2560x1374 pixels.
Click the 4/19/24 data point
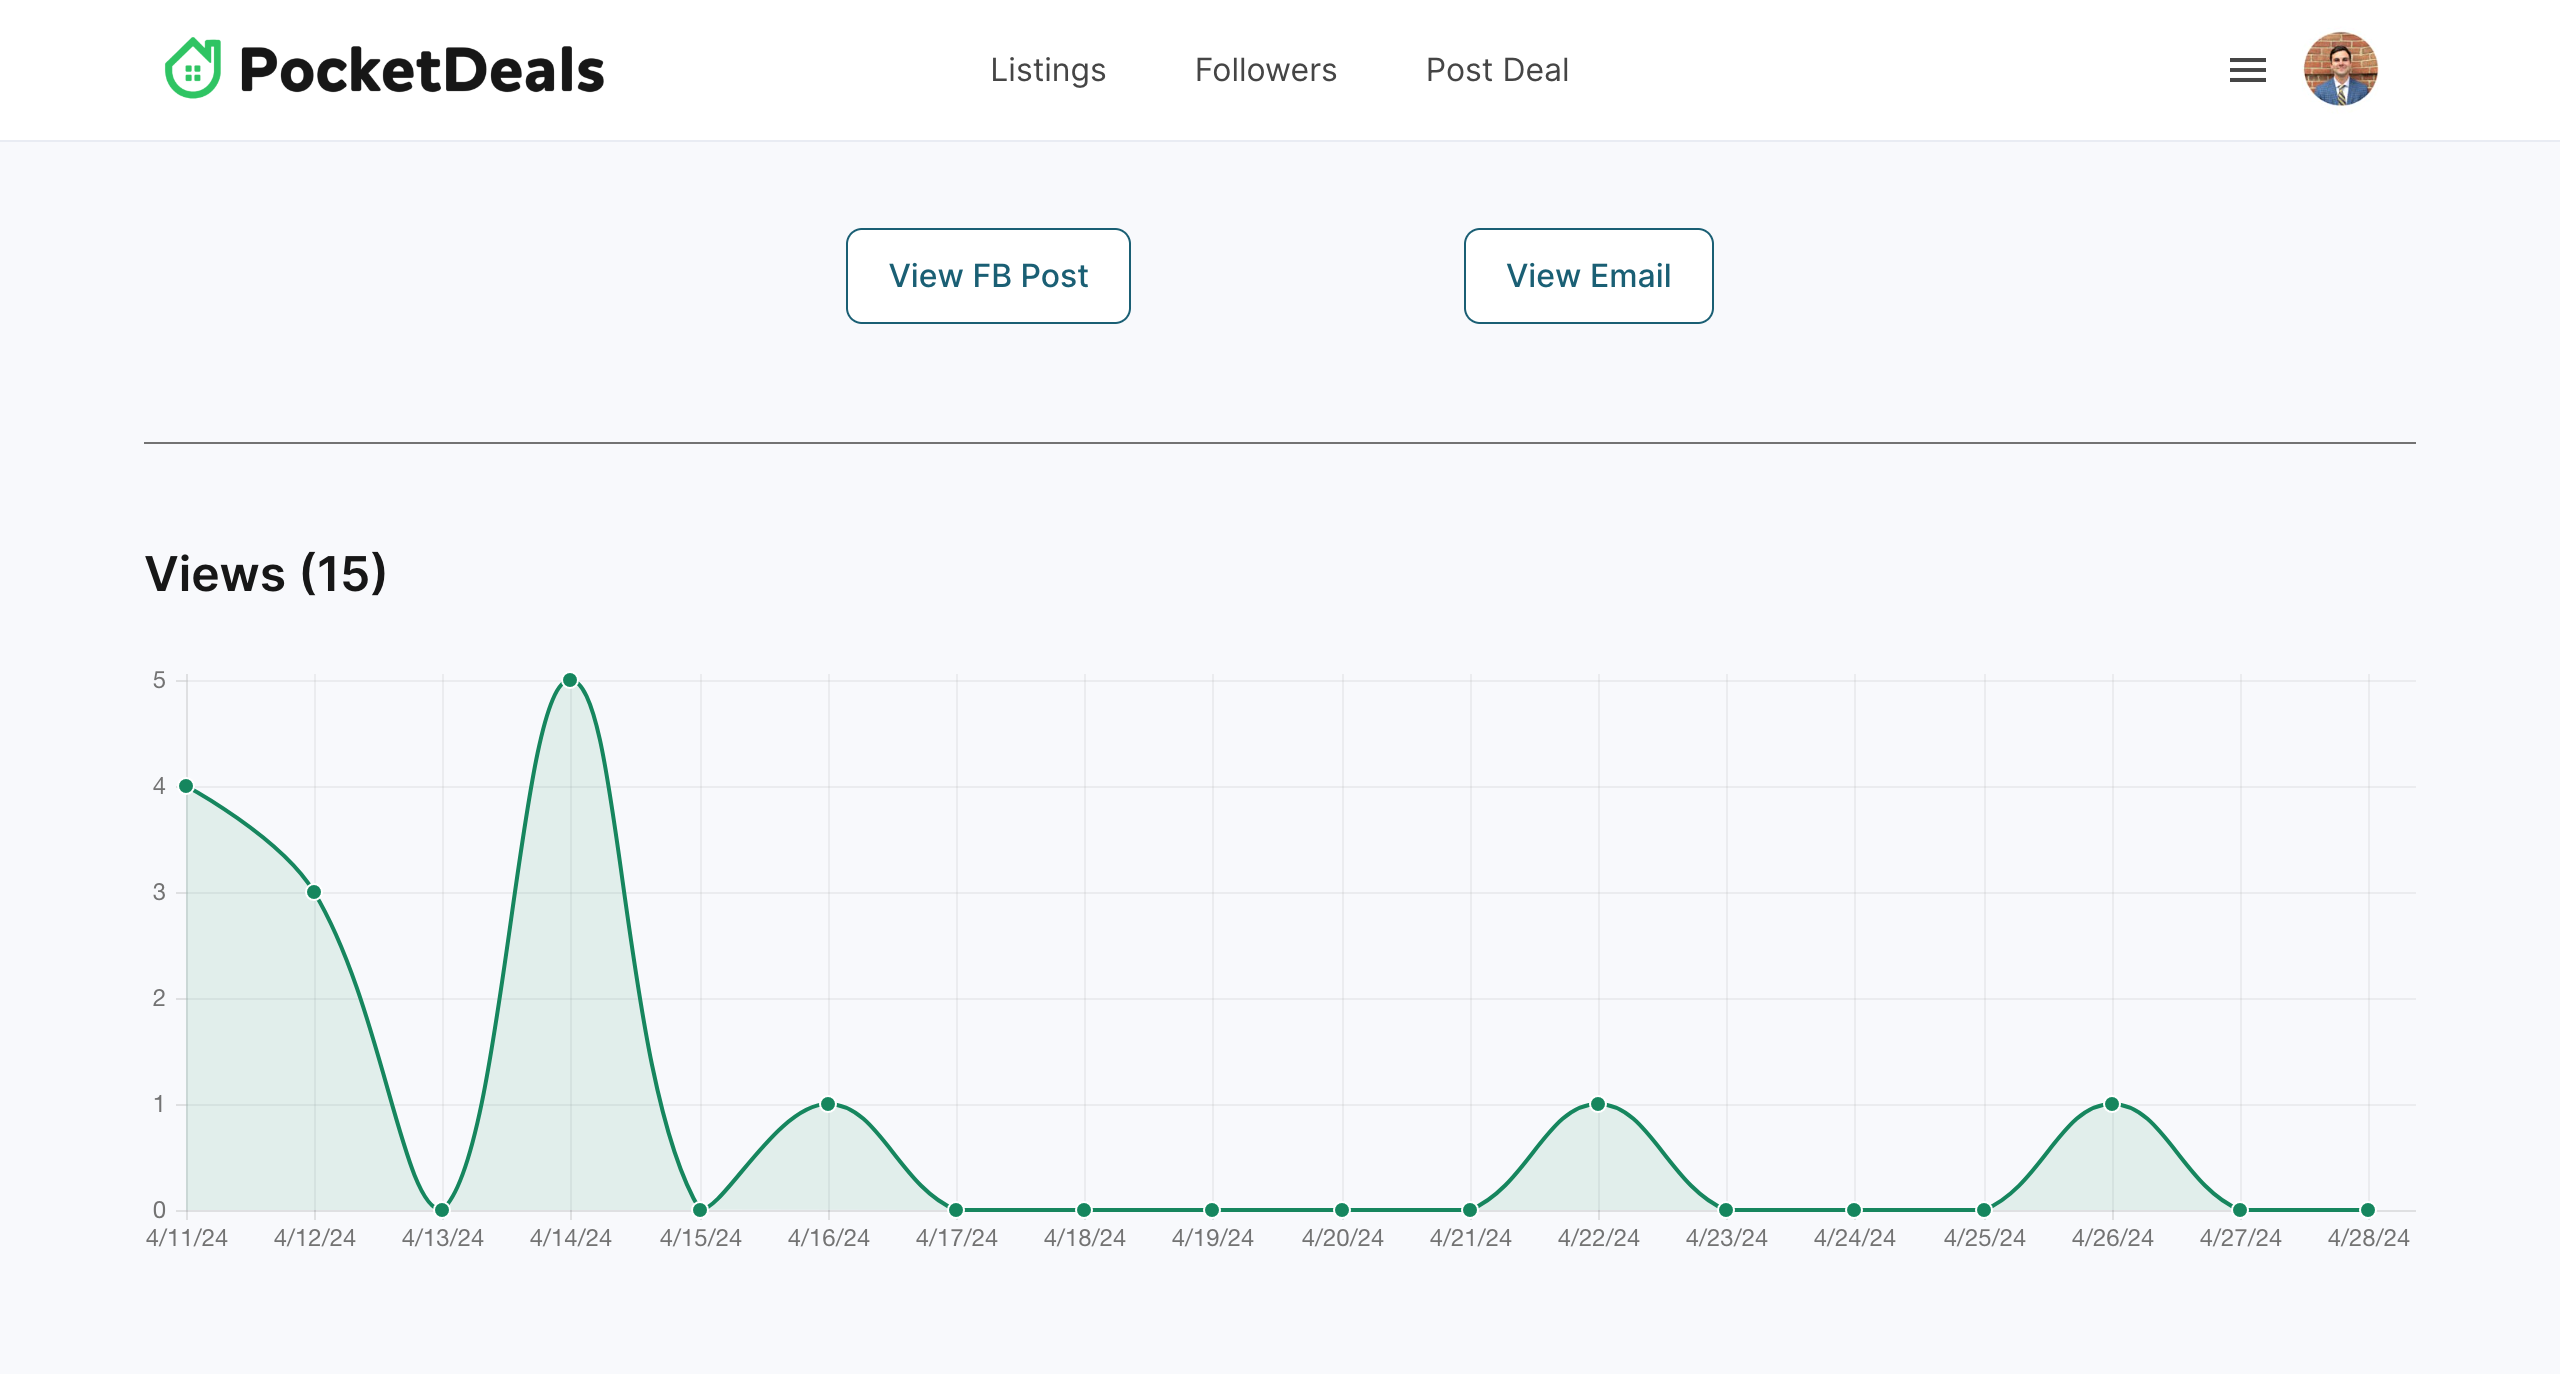(1212, 1210)
